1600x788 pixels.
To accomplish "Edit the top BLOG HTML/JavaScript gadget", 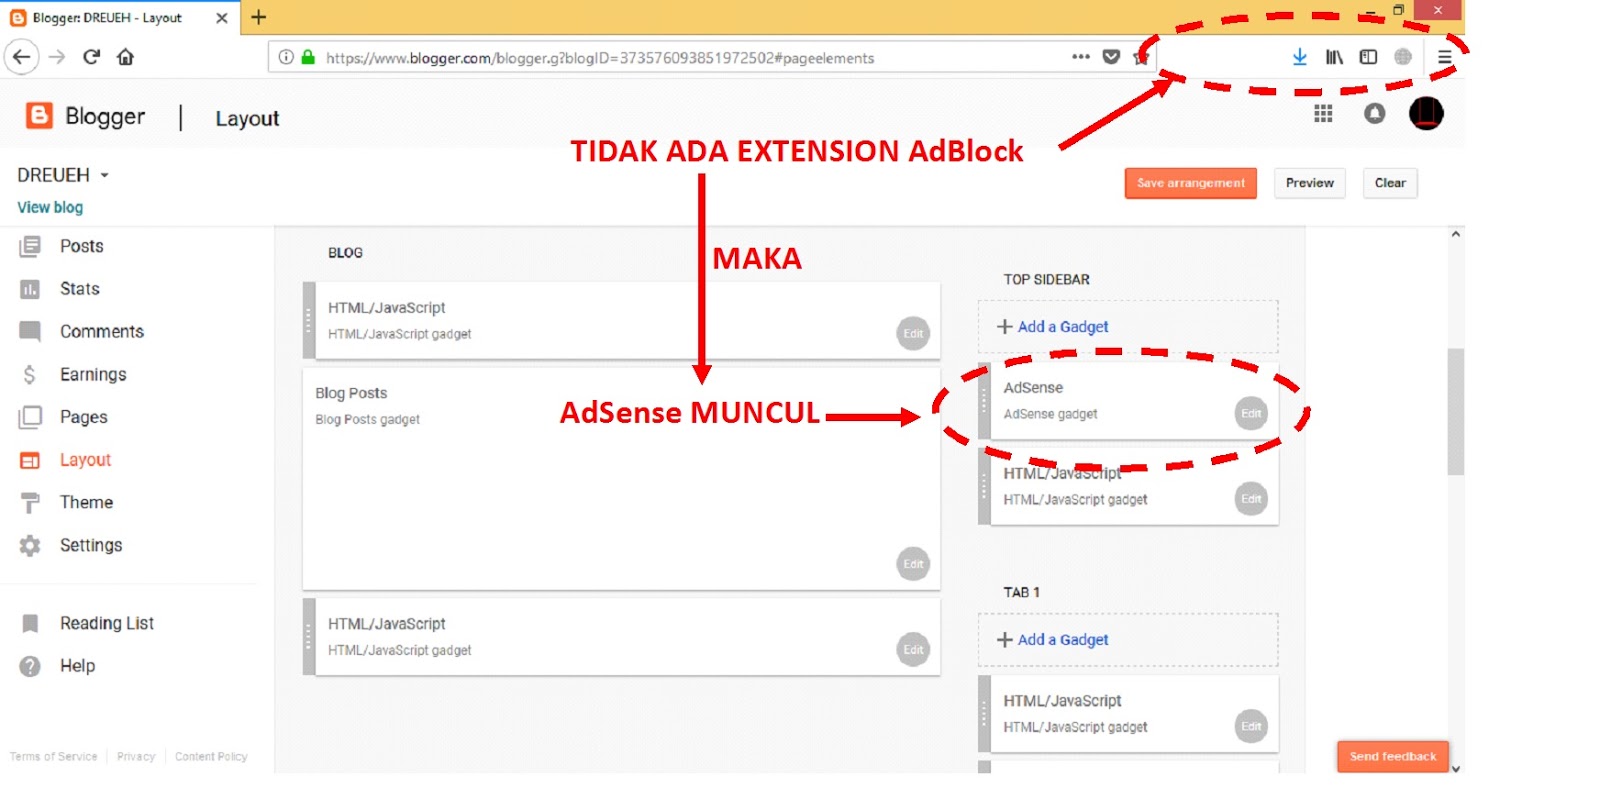I will pos(913,333).
